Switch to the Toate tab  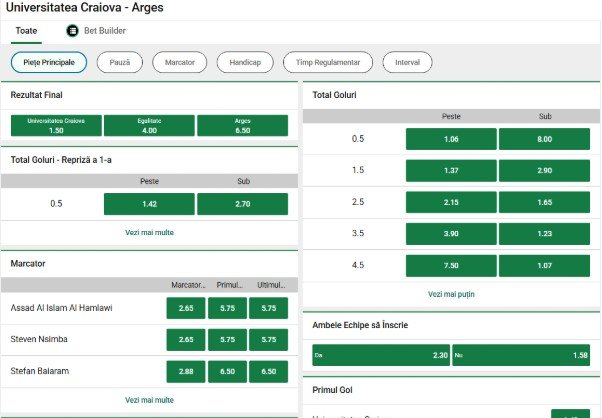26,31
